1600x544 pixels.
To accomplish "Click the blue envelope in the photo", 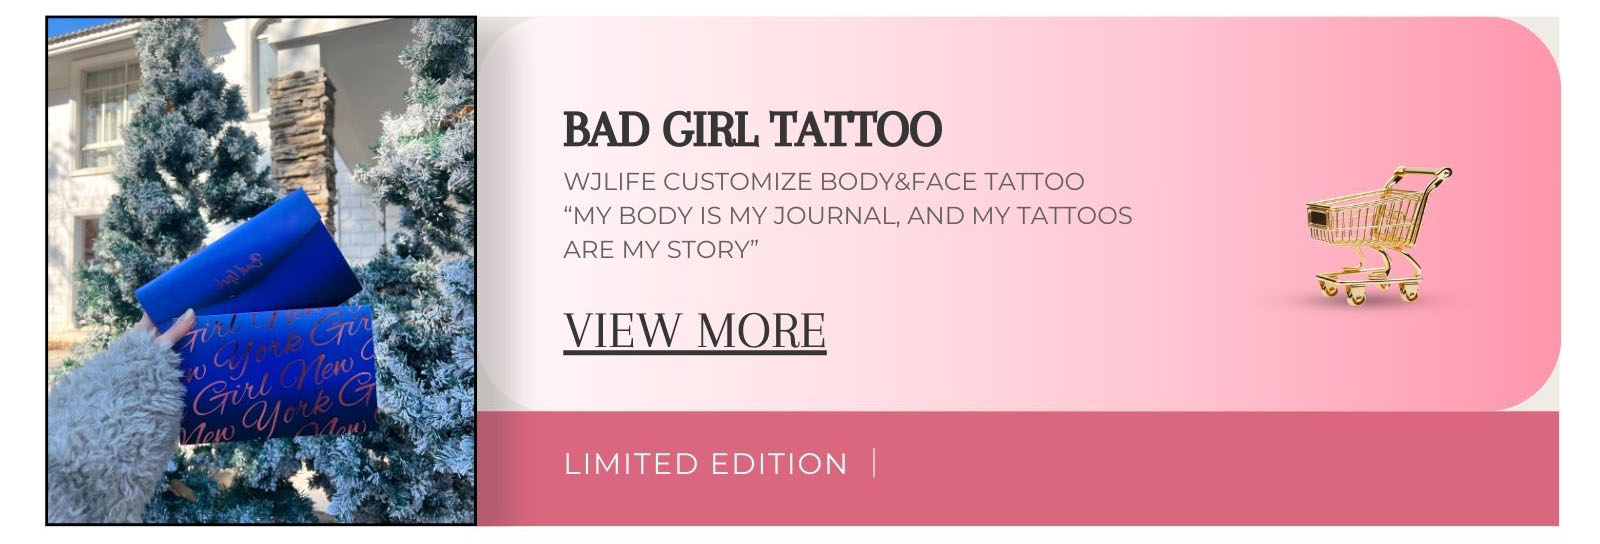I will point(250,261).
